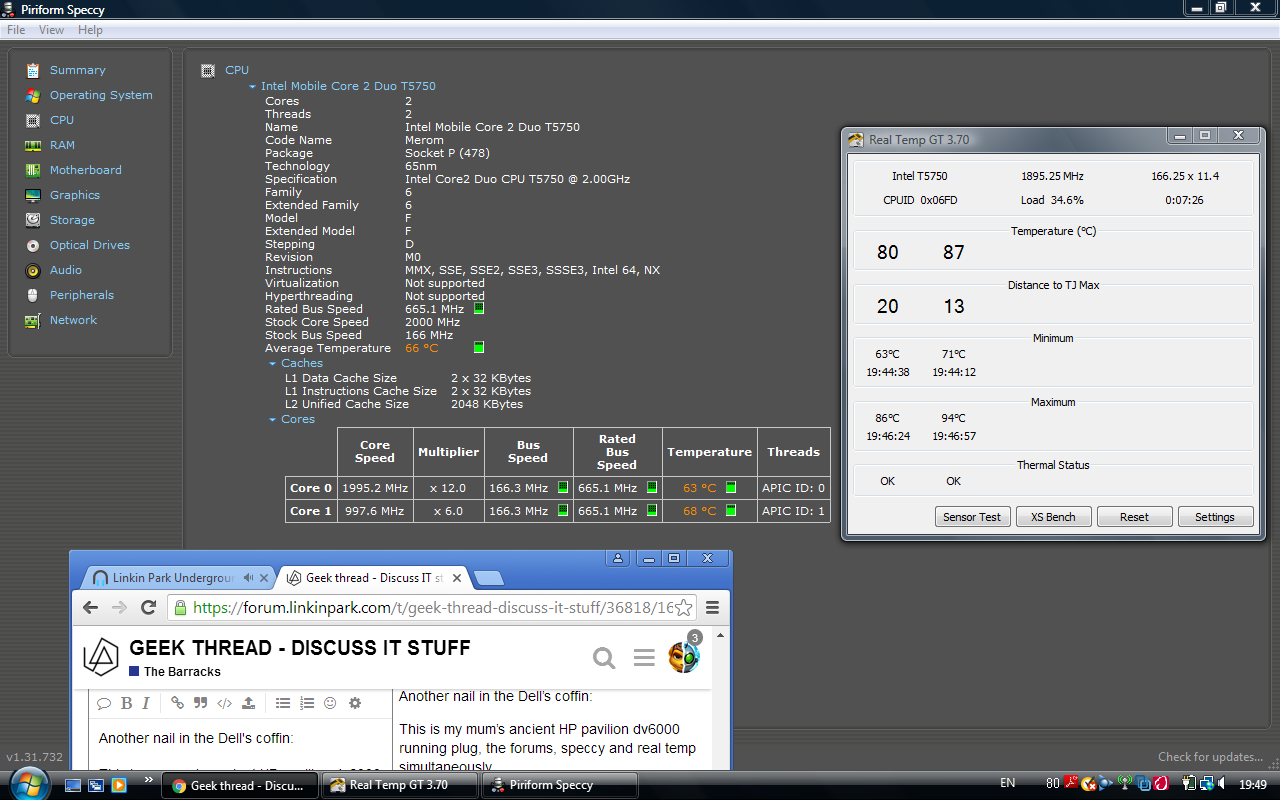Open user avatar with notification badge
Viewport: 1280px width, 800px height.
tap(684, 656)
